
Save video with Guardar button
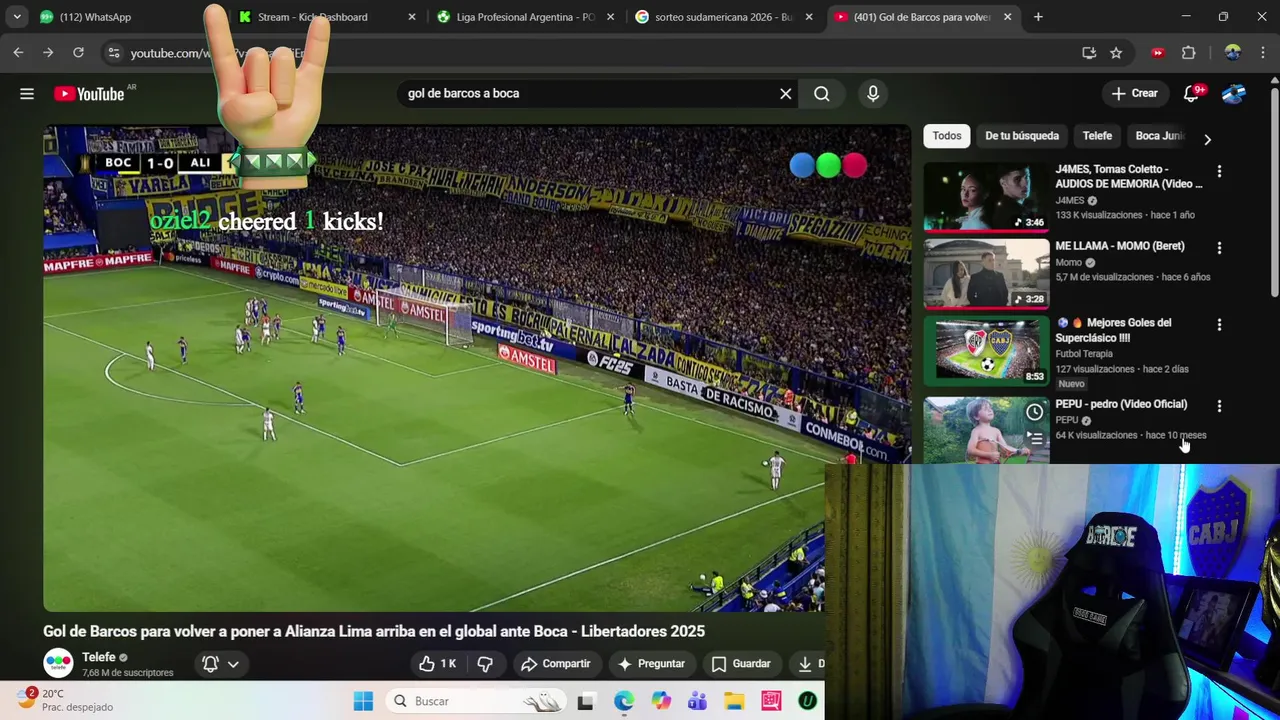point(741,664)
